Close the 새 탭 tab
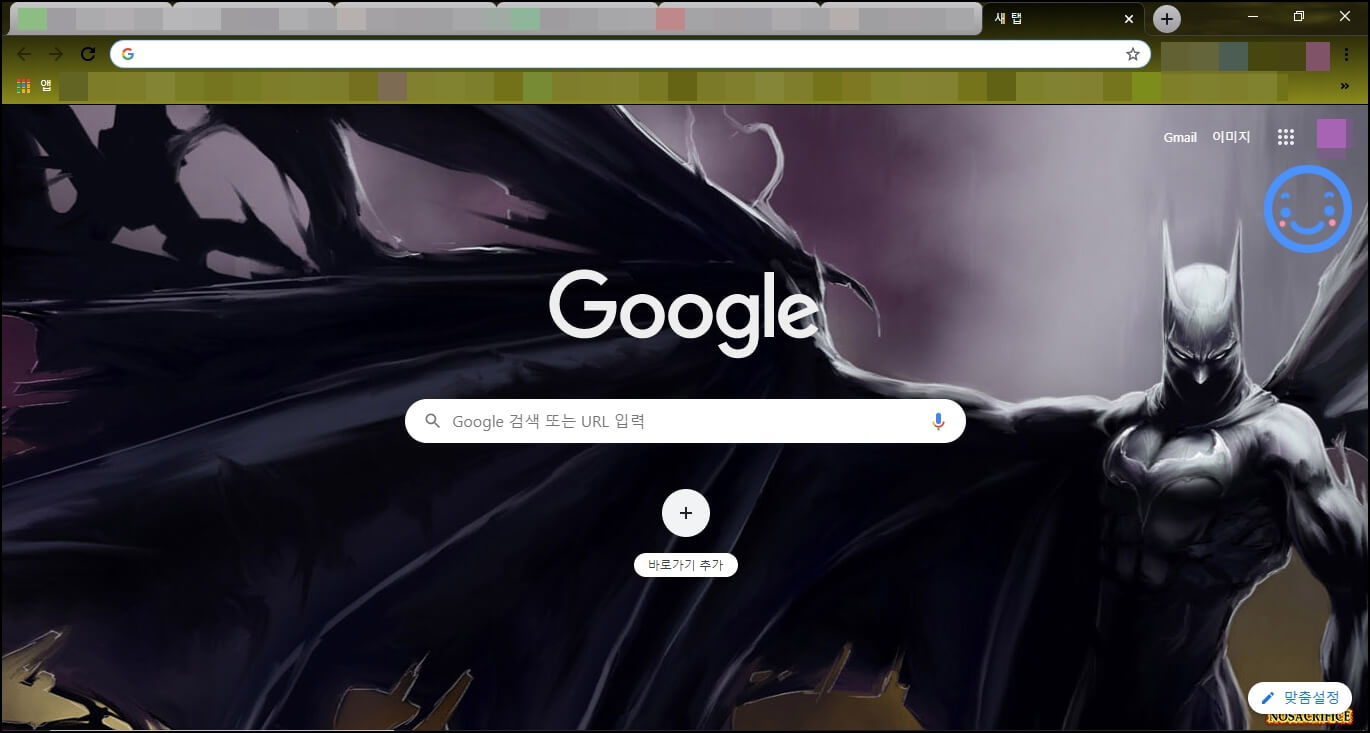1370x733 pixels. coord(1129,19)
